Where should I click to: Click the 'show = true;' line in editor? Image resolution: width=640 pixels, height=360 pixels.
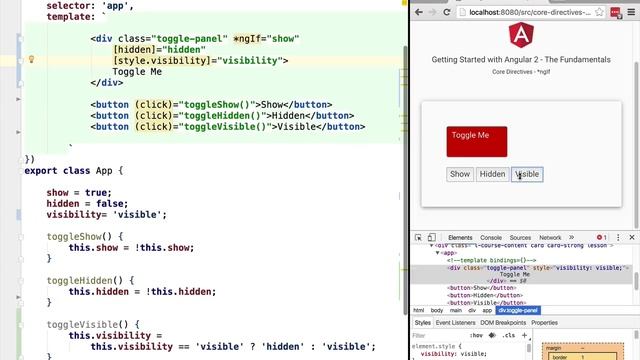pos(79,193)
